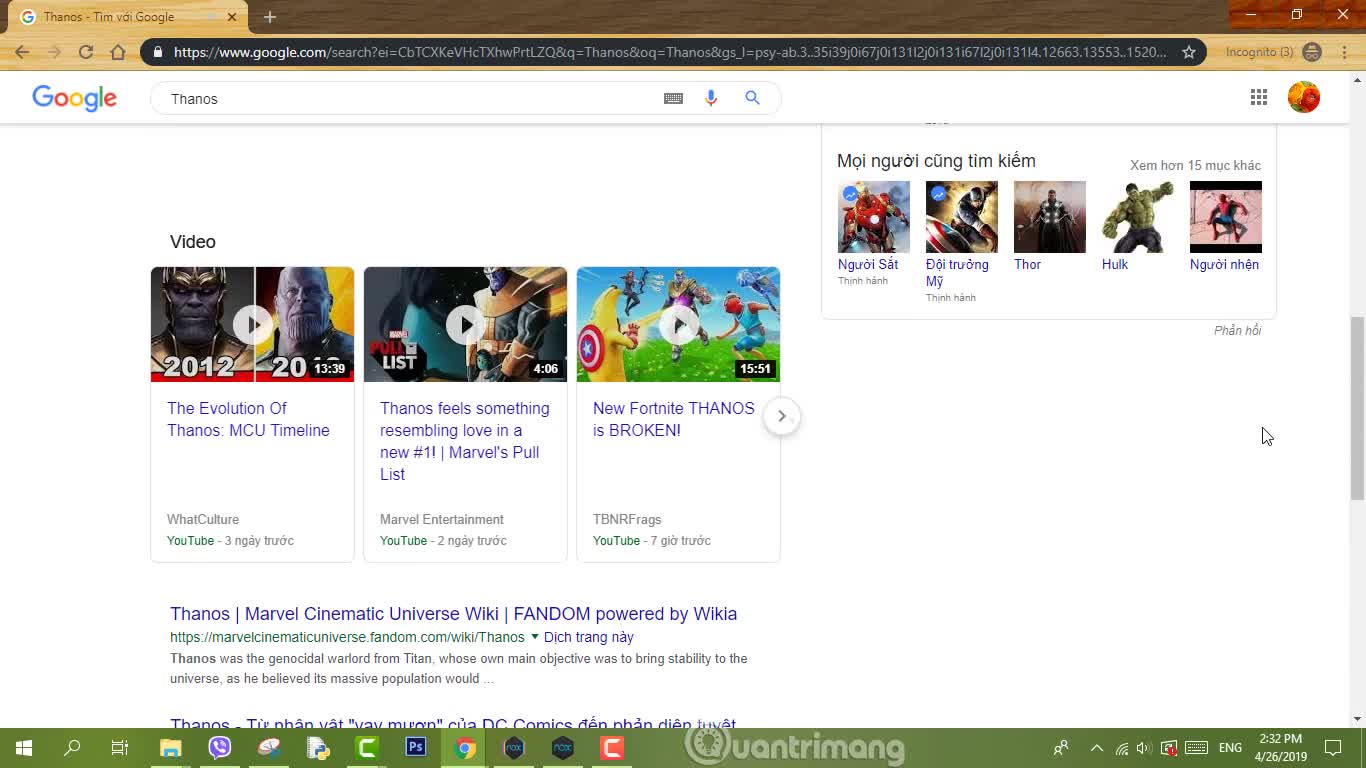Screen dimensions: 1366x768
Task: Click the Incognito profile icon
Action: point(1313,52)
